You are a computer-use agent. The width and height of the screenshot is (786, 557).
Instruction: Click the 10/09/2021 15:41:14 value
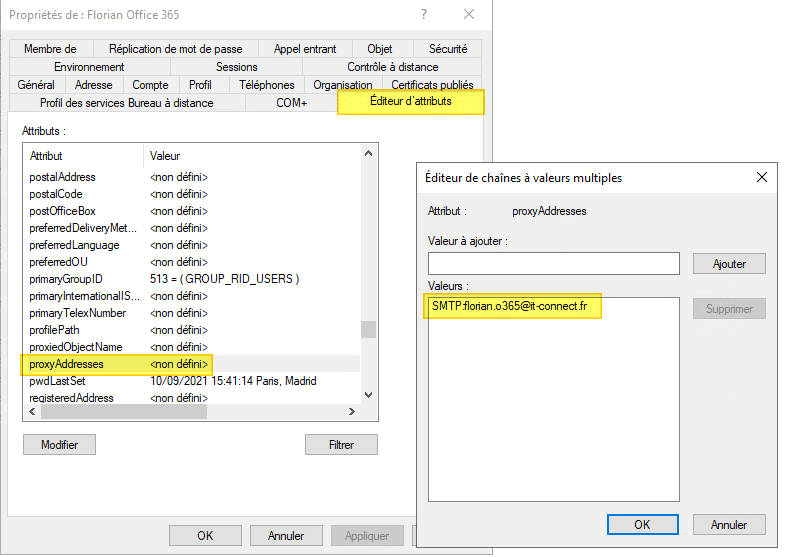coord(233,381)
